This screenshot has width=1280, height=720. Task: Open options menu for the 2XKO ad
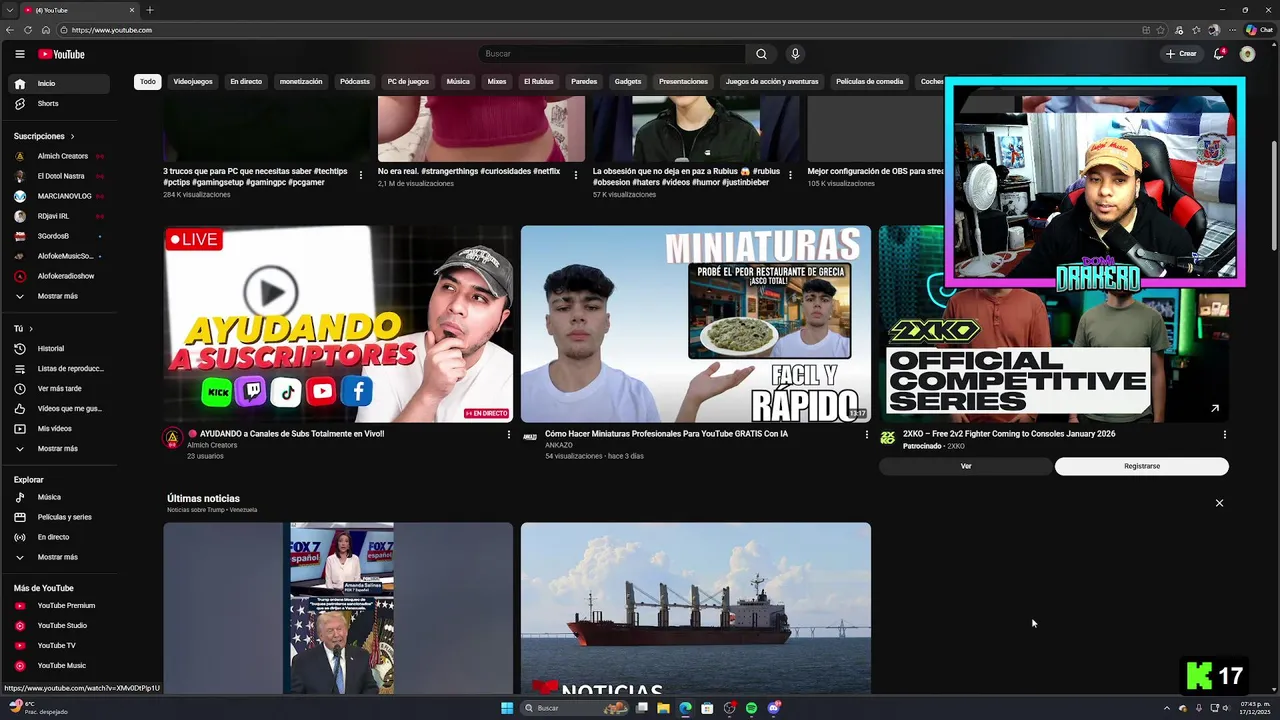coord(1224,435)
